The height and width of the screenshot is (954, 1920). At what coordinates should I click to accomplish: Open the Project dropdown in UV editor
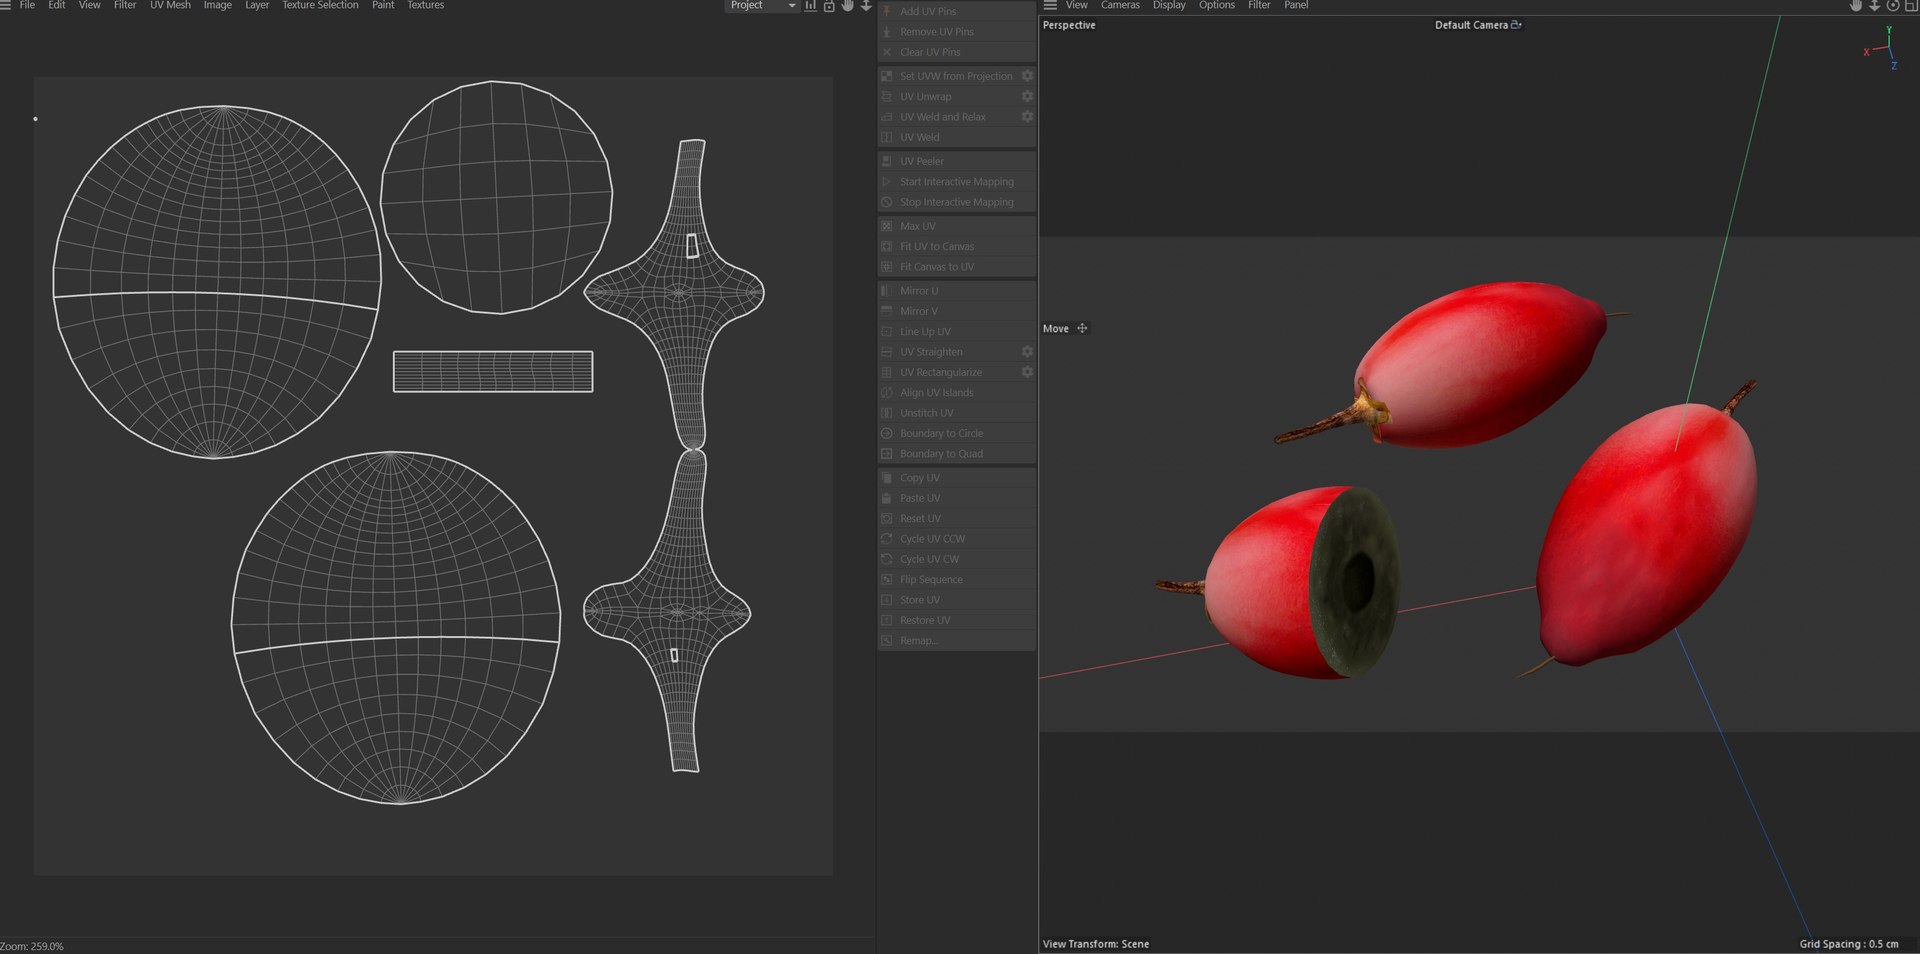(761, 6)
